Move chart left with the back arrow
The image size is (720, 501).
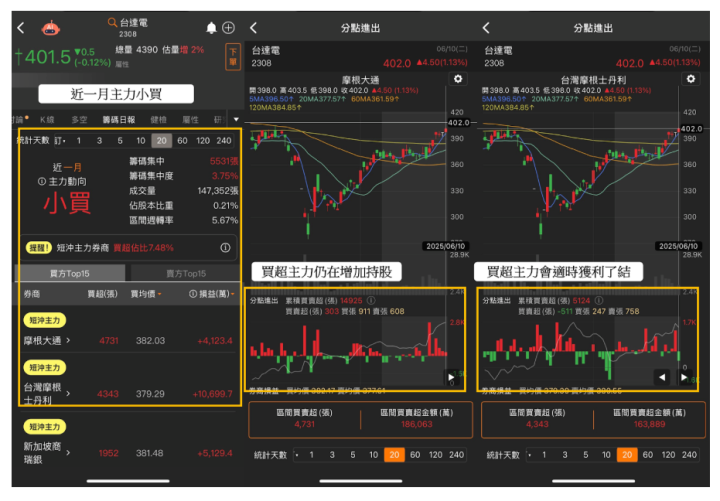(x=662, y=377)
